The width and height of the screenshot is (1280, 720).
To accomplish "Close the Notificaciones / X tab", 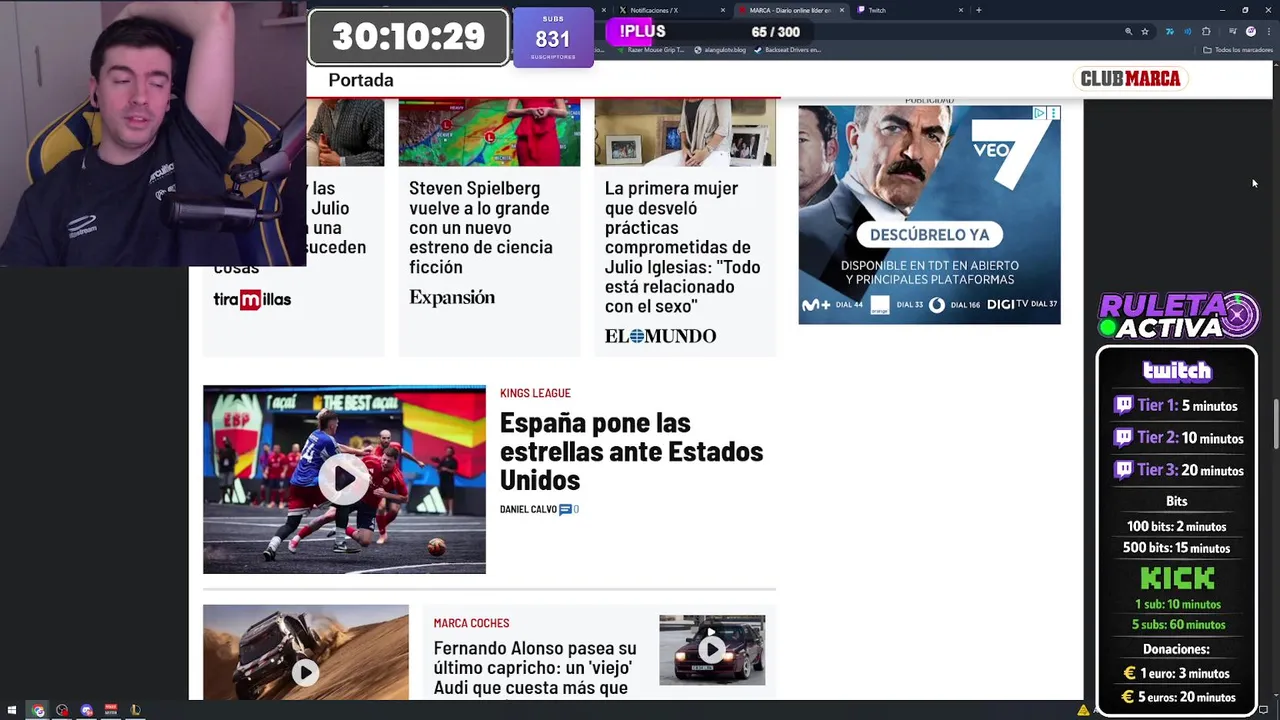I will coord(723,10).
